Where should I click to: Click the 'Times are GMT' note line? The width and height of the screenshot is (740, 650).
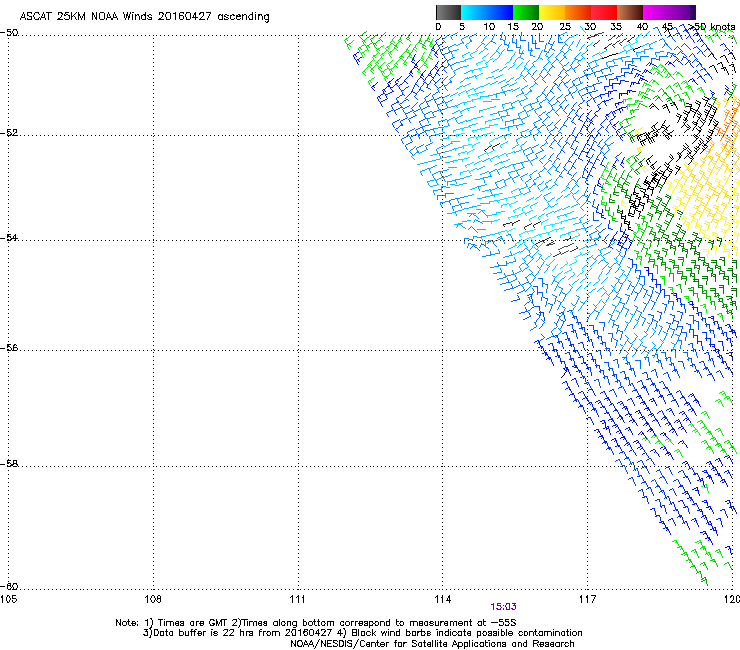(x=316, y=623)
